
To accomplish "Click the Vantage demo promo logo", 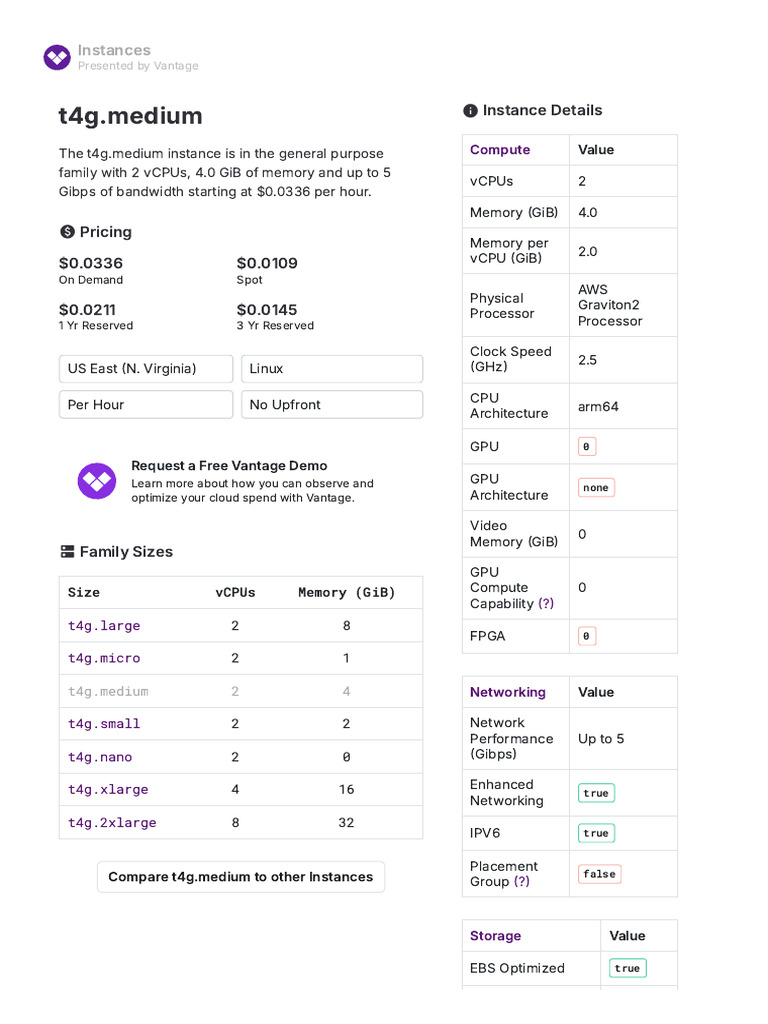I will point(97,481).
